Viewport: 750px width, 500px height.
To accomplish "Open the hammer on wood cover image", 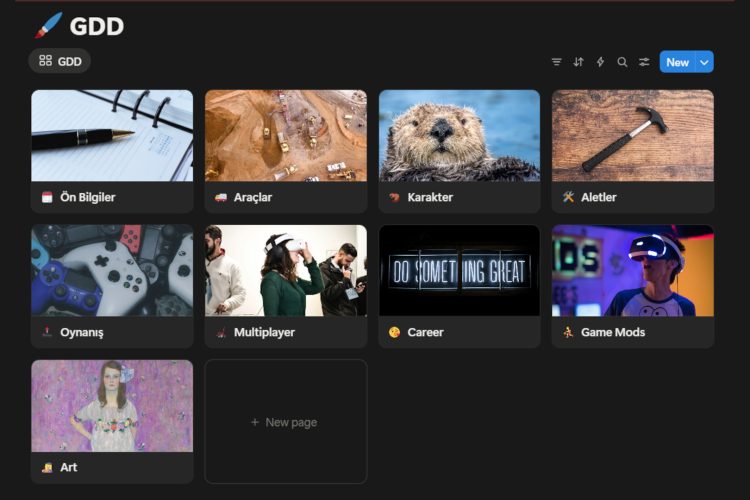I will point(633,135).
